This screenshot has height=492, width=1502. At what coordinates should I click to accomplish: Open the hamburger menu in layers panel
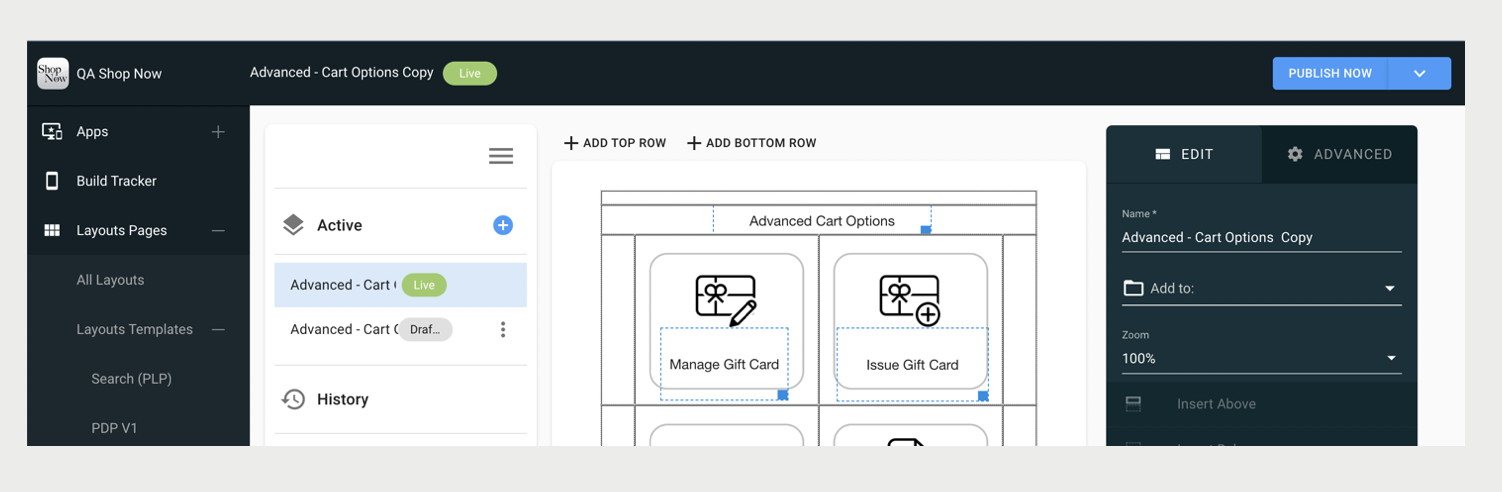501,156
